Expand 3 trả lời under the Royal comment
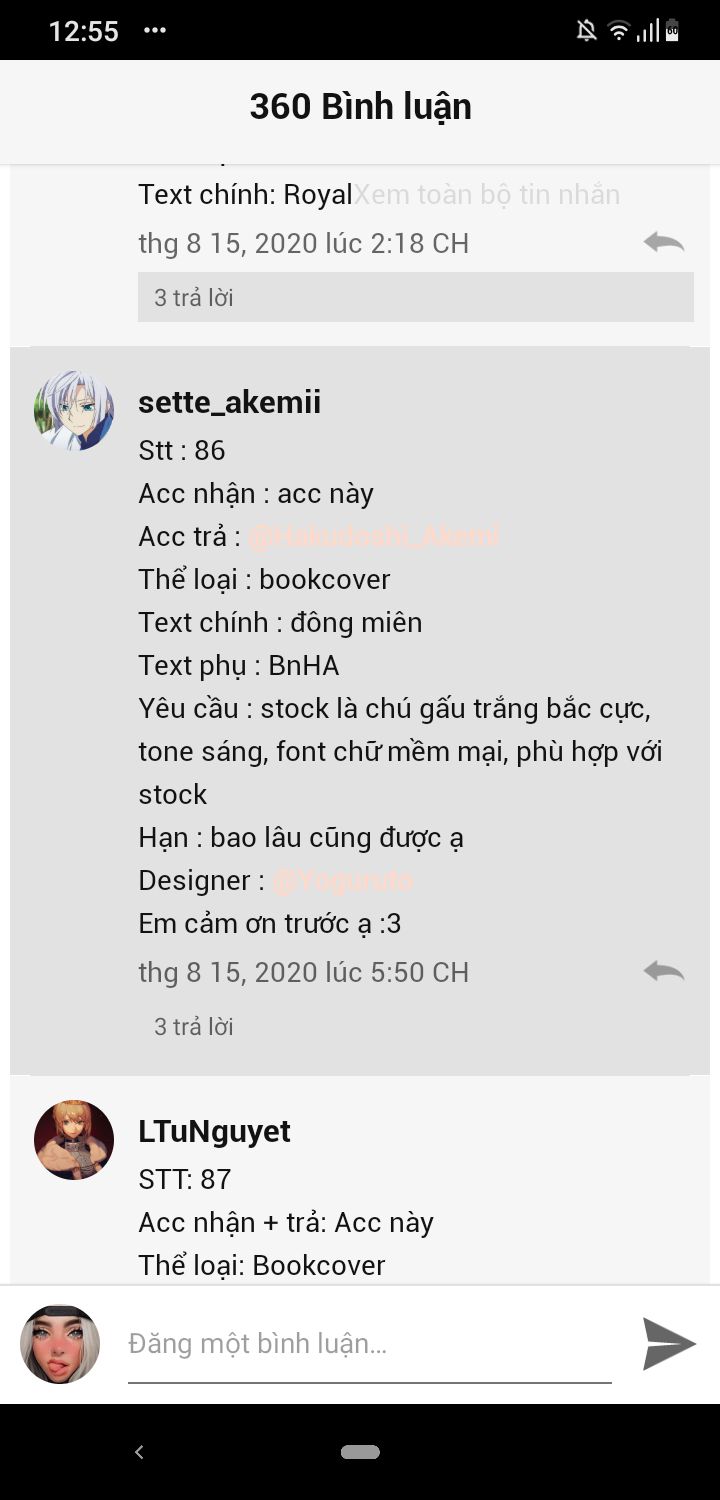The width and height of the screenshot is (720, 1500). point(416,297)
